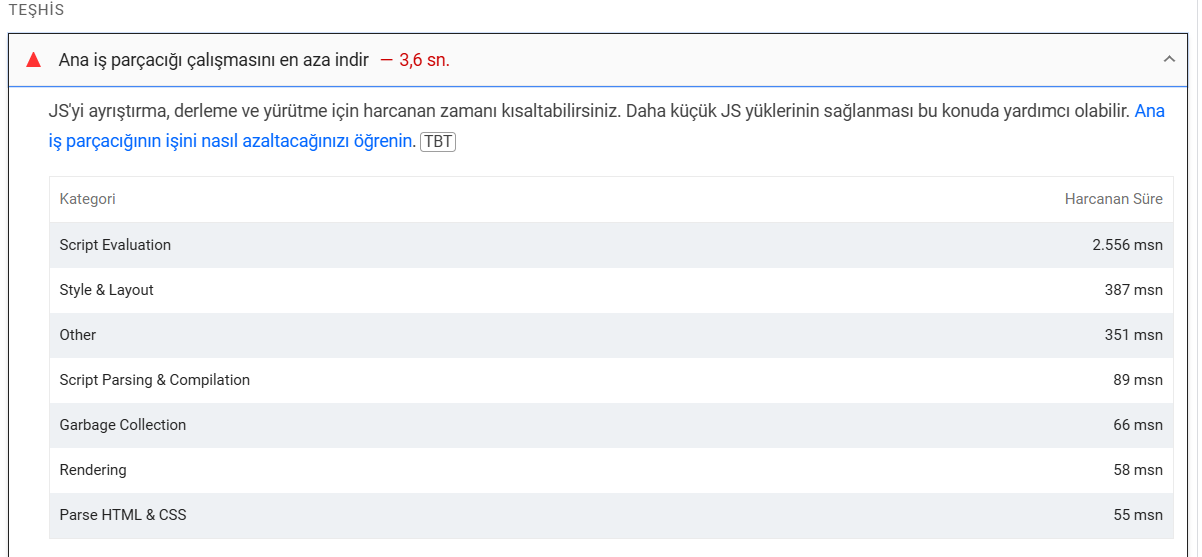Click the red triangle warning icon
This screenshot has width=1202, height=557.
[x=34, y=60]
